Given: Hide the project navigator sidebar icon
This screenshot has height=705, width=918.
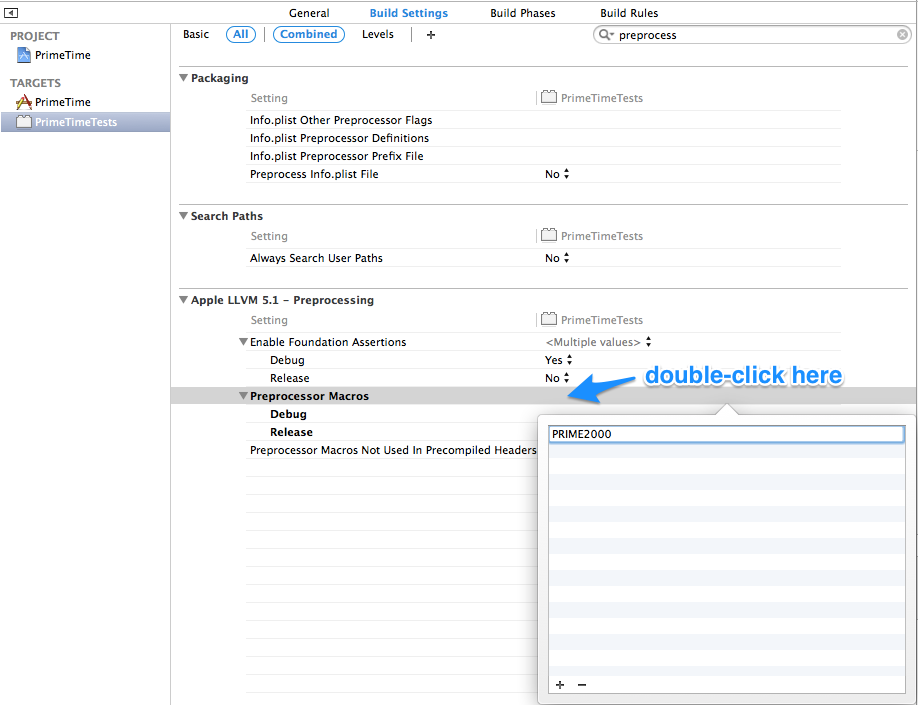Looking at the screenshot, I should 11,12.
